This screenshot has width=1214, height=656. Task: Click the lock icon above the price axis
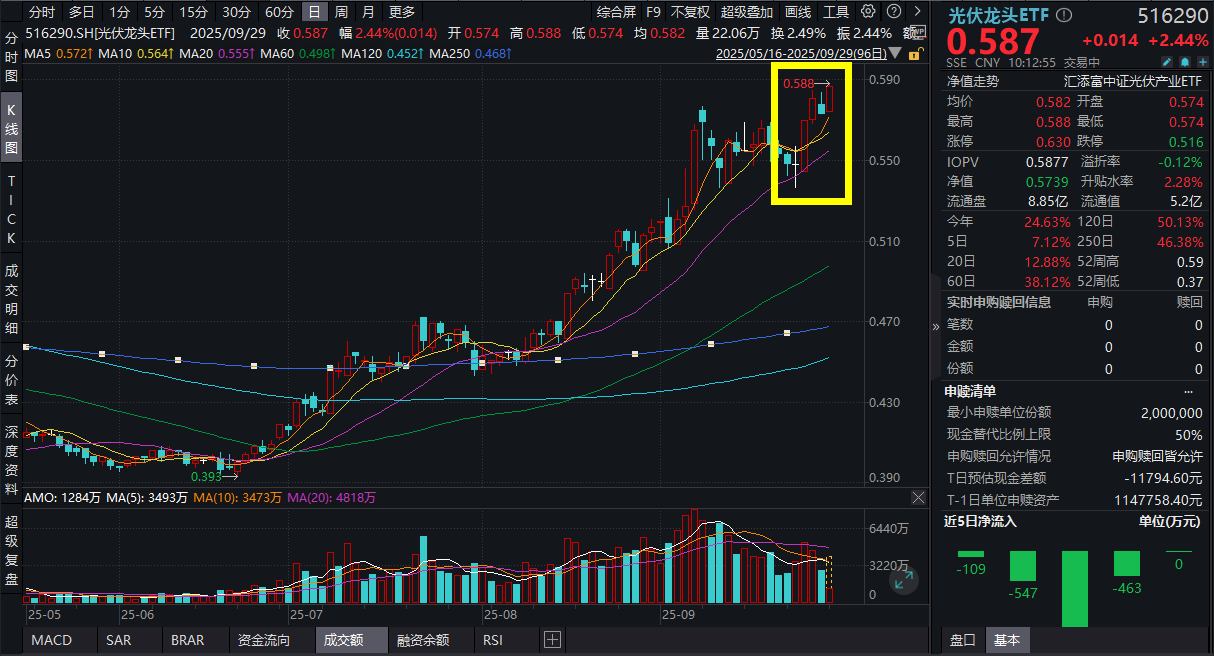click(x=913, y=51)
